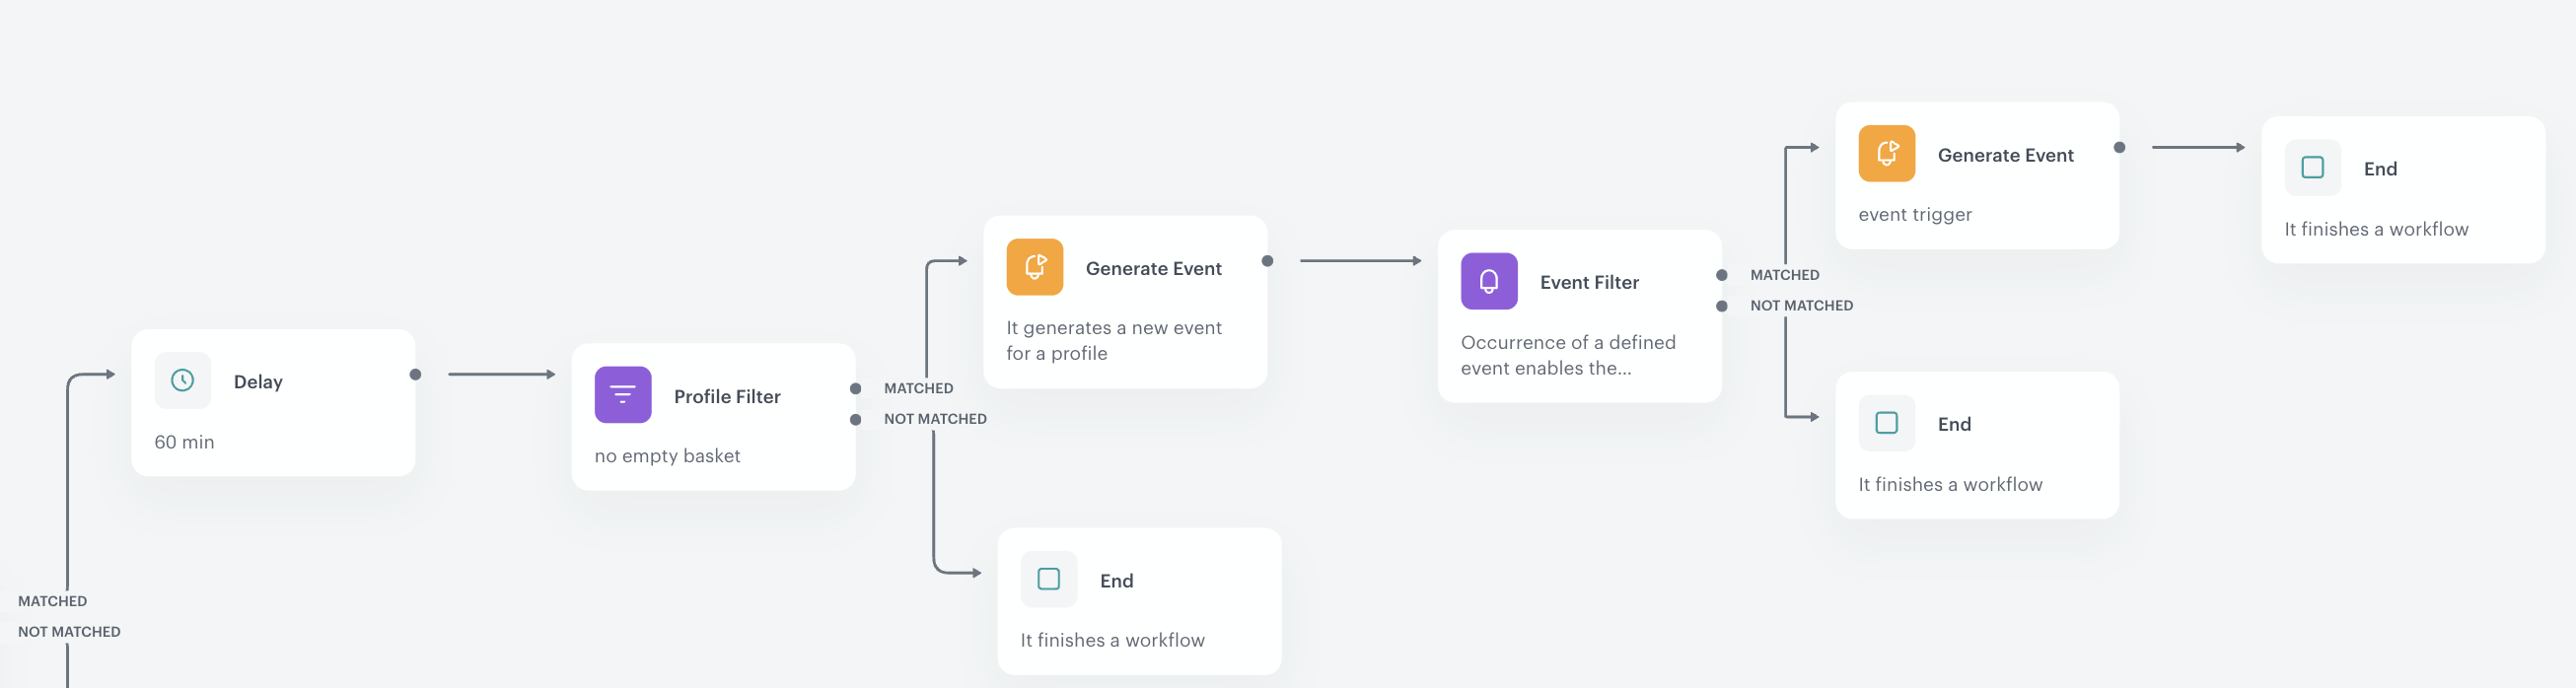Select the clock icon on the Delay node
Screen dimensions: 2576x688
click(x=182, y=381)
